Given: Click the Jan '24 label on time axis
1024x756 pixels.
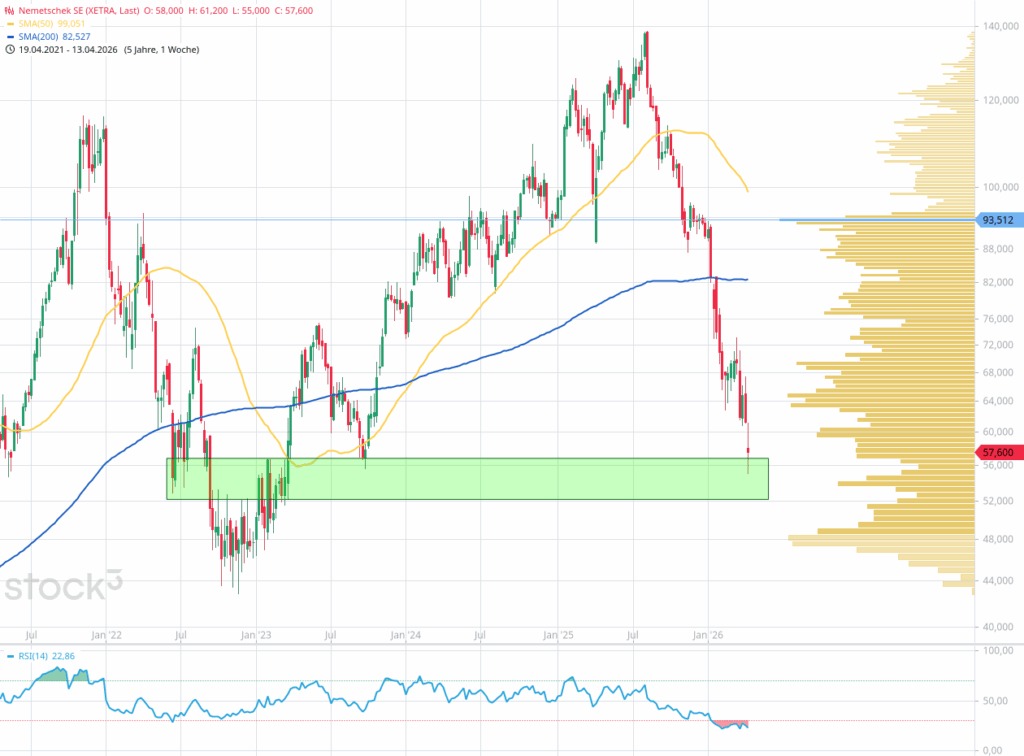Looking at the screenshot, I should [404, 634].
